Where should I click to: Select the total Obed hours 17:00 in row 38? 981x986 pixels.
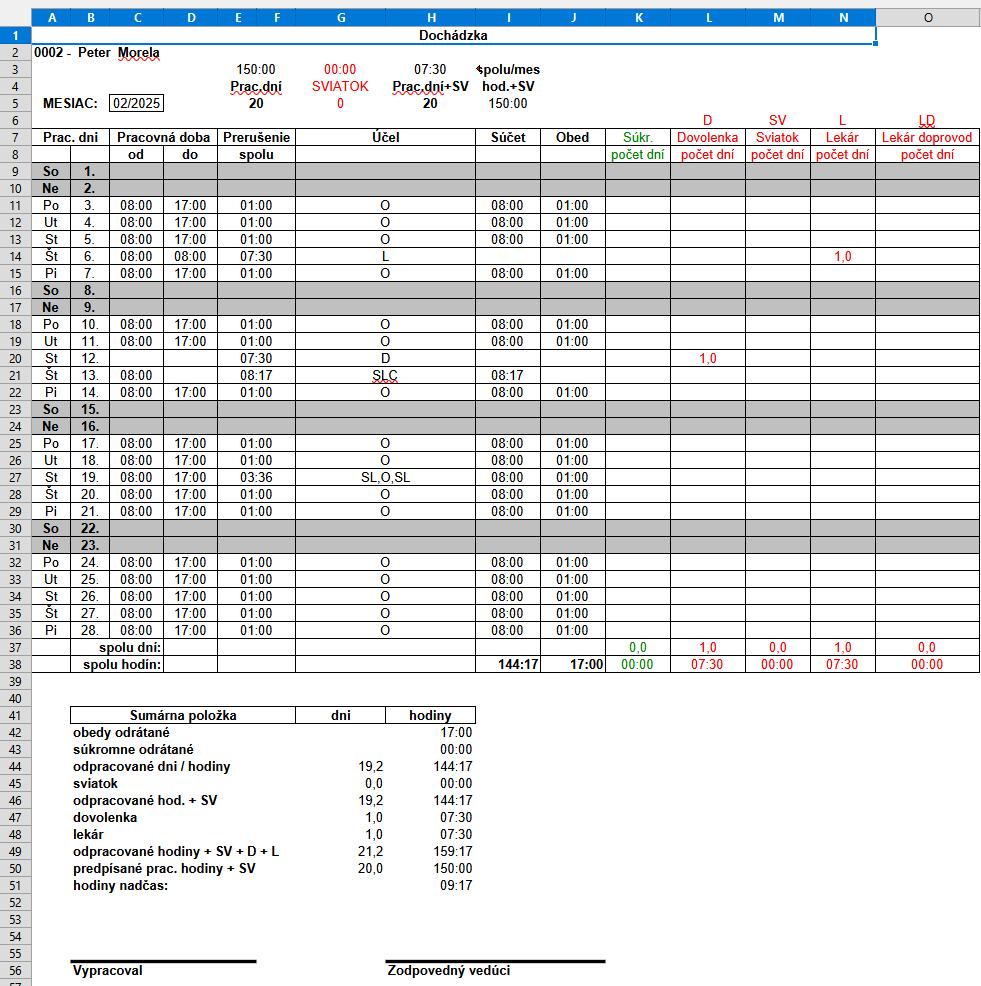pyautogui.click(x=572, y=664)
